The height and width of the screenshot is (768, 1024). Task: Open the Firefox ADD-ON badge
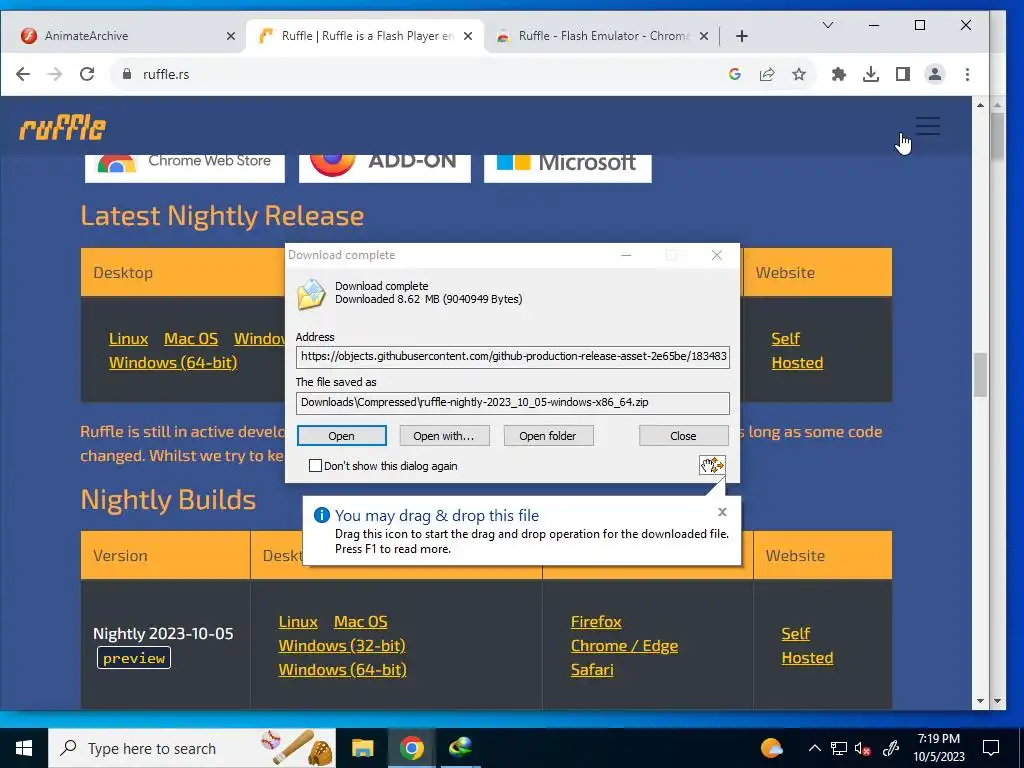click(x=385, y=168)
